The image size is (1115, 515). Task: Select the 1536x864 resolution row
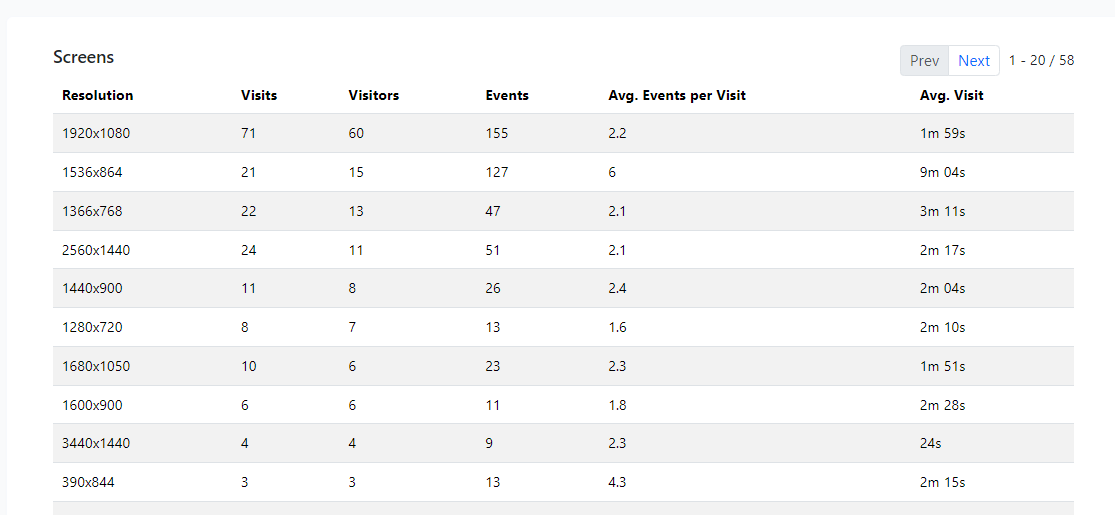pyautogui.click(x=563, y=172)
